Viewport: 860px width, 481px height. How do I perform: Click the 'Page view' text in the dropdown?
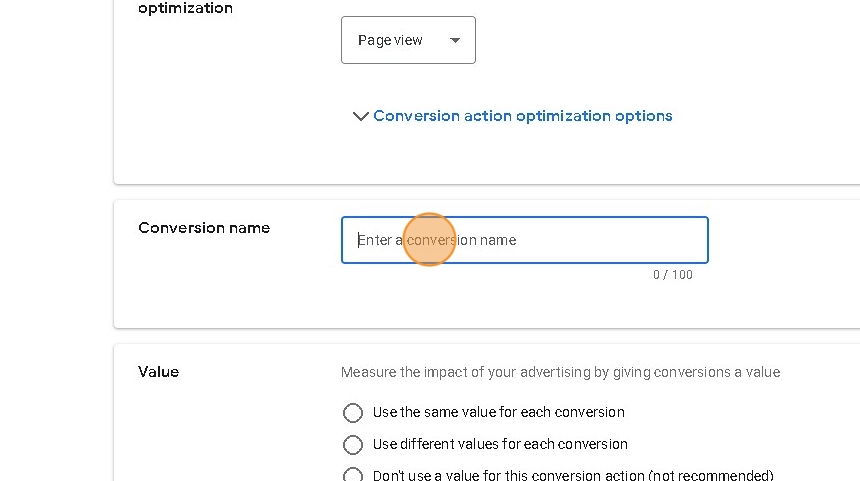(390, 40)
